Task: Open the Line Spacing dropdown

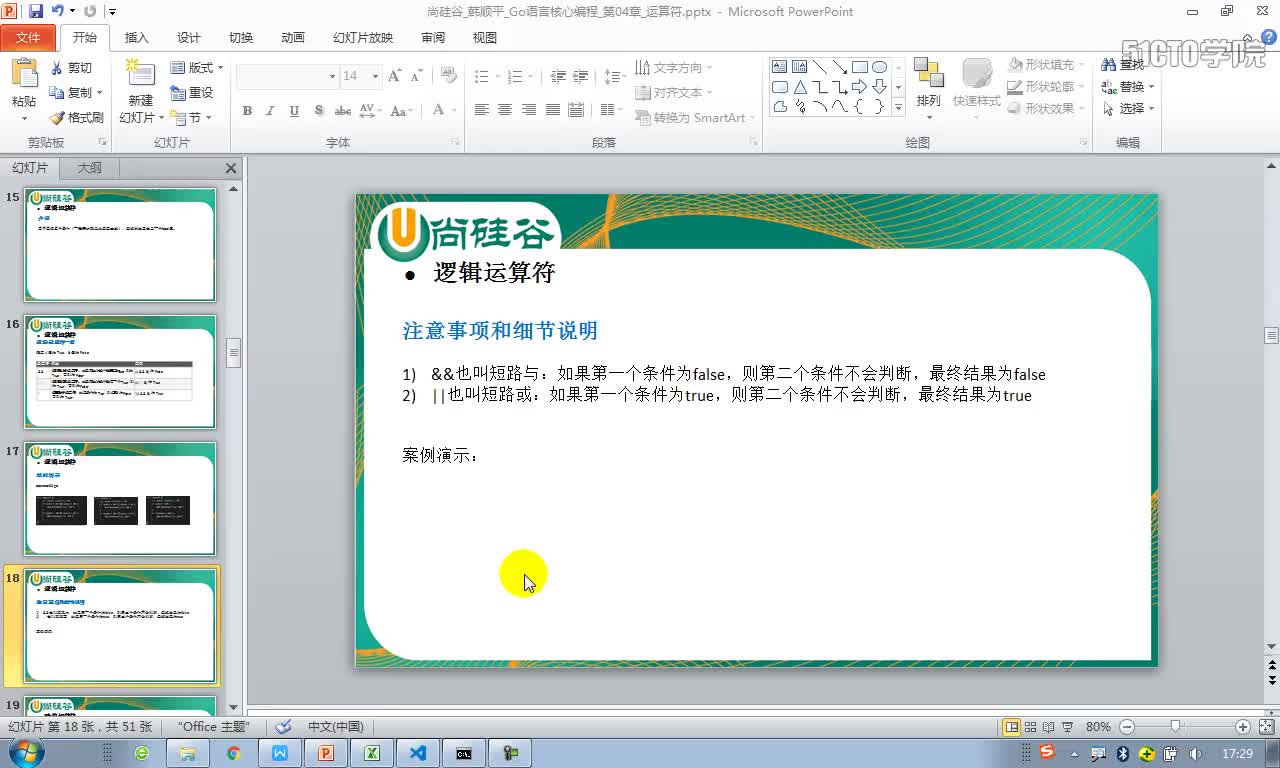Action: click(616, 76)
